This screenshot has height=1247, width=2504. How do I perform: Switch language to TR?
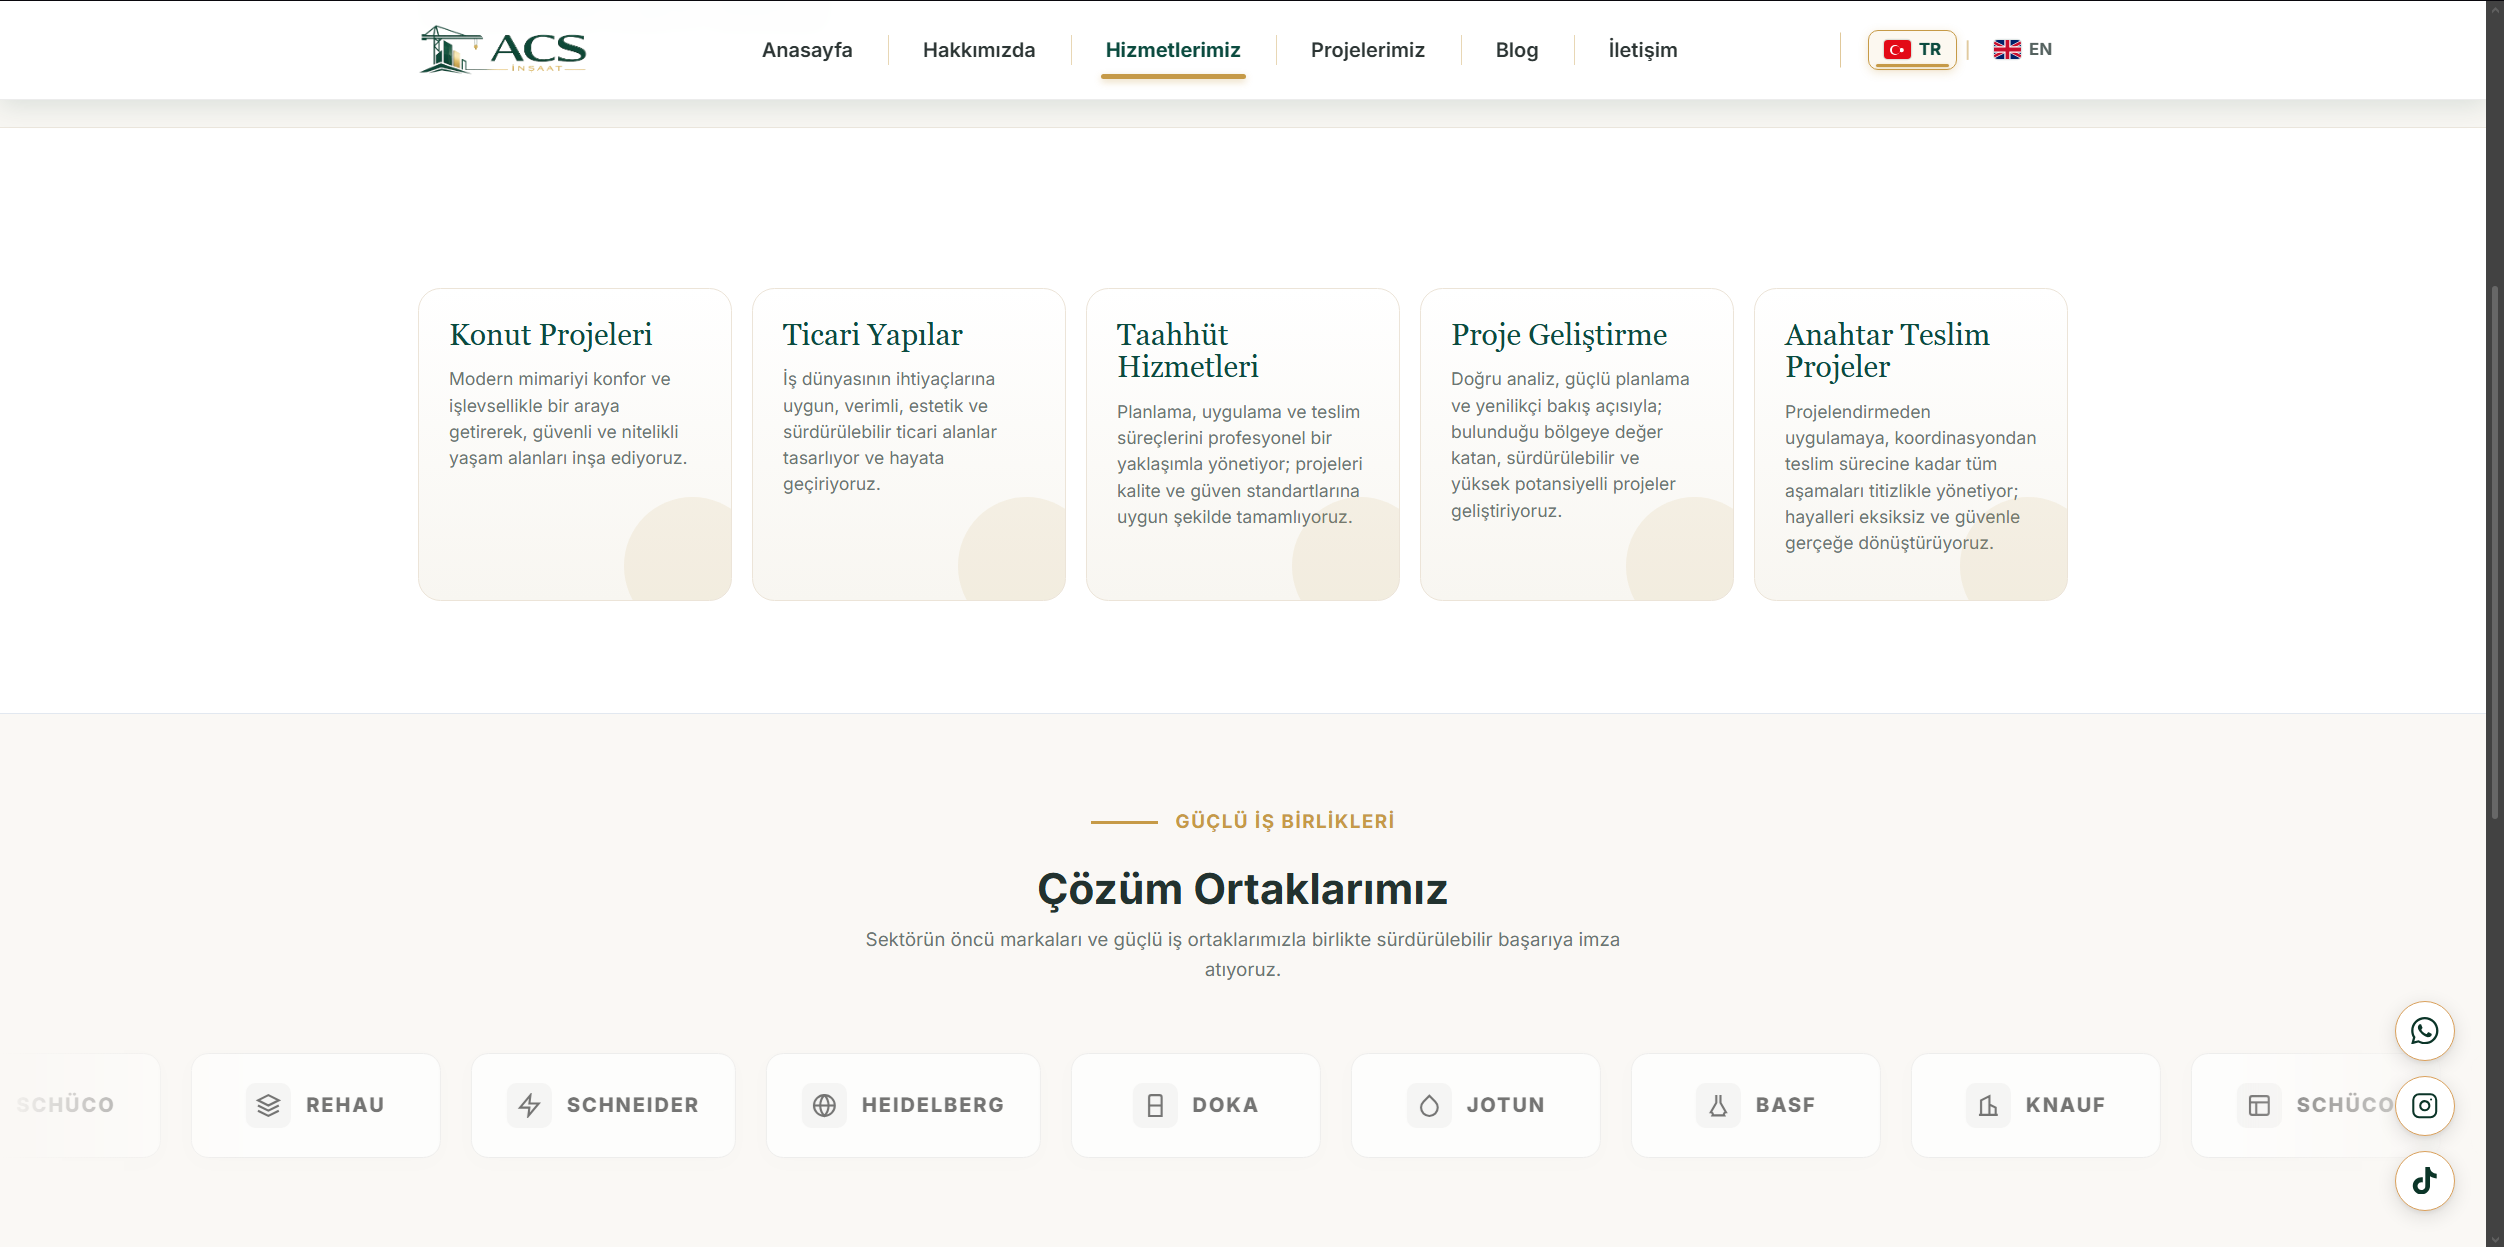[1912, 49]
